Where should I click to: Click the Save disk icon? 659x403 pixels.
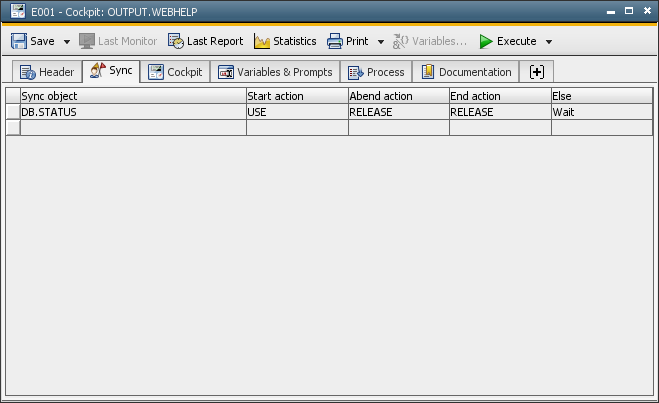tap(19, 42)
